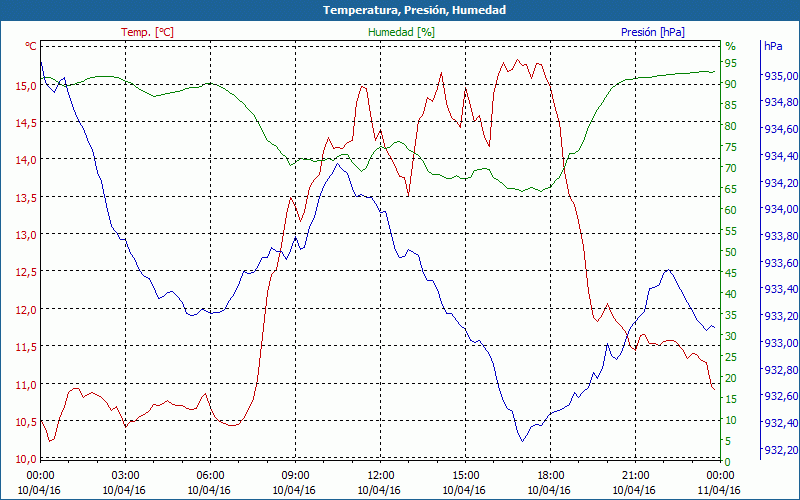Click humidity axis value '95'
800x500 pixels.
tap(731, 63)
